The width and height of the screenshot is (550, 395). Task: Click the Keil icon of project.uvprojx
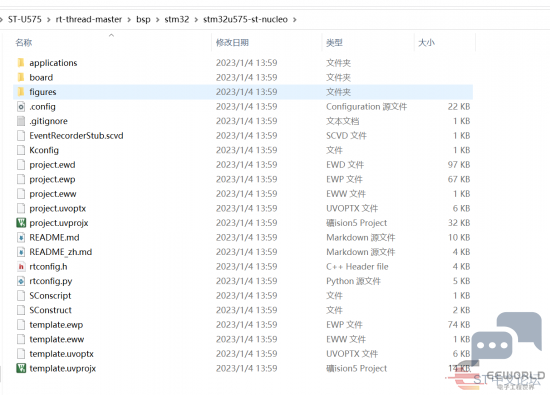click(x=21, y=223)
